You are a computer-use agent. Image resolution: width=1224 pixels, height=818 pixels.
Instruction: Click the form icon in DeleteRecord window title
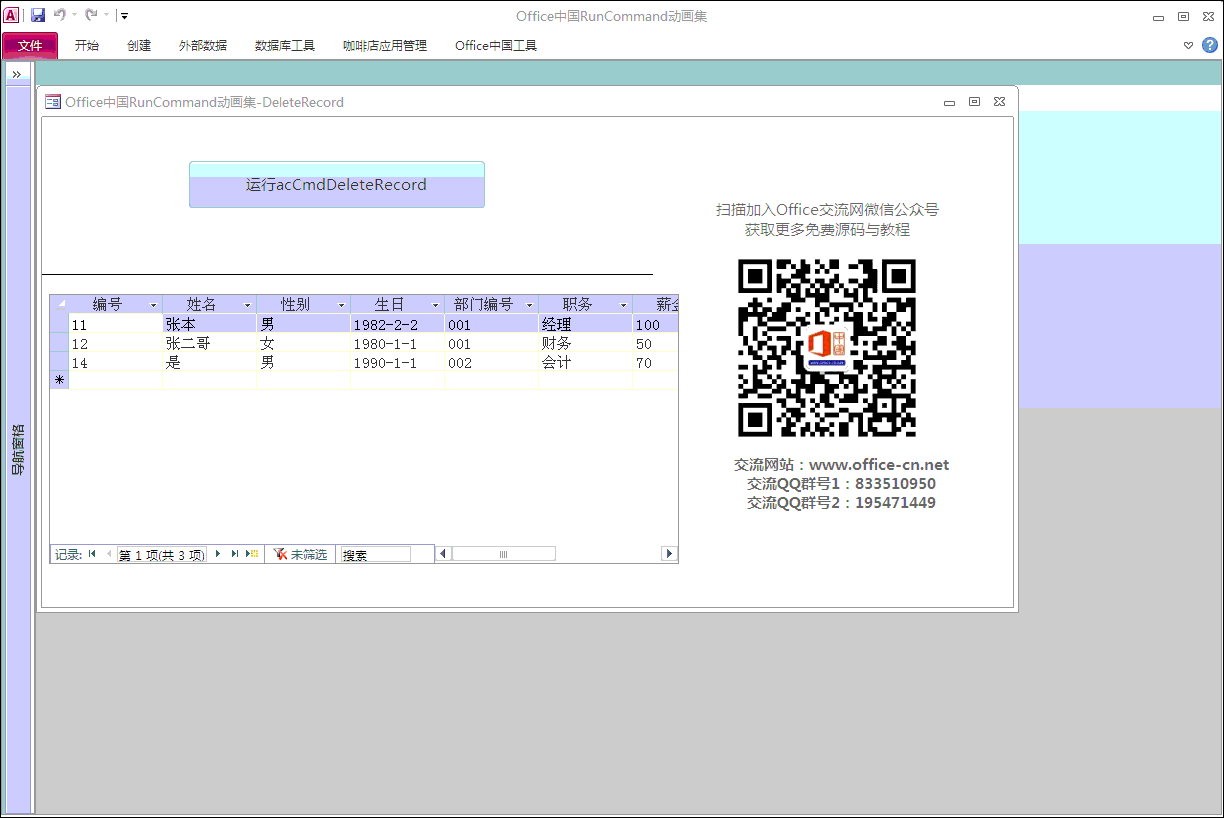coord(53,102)
